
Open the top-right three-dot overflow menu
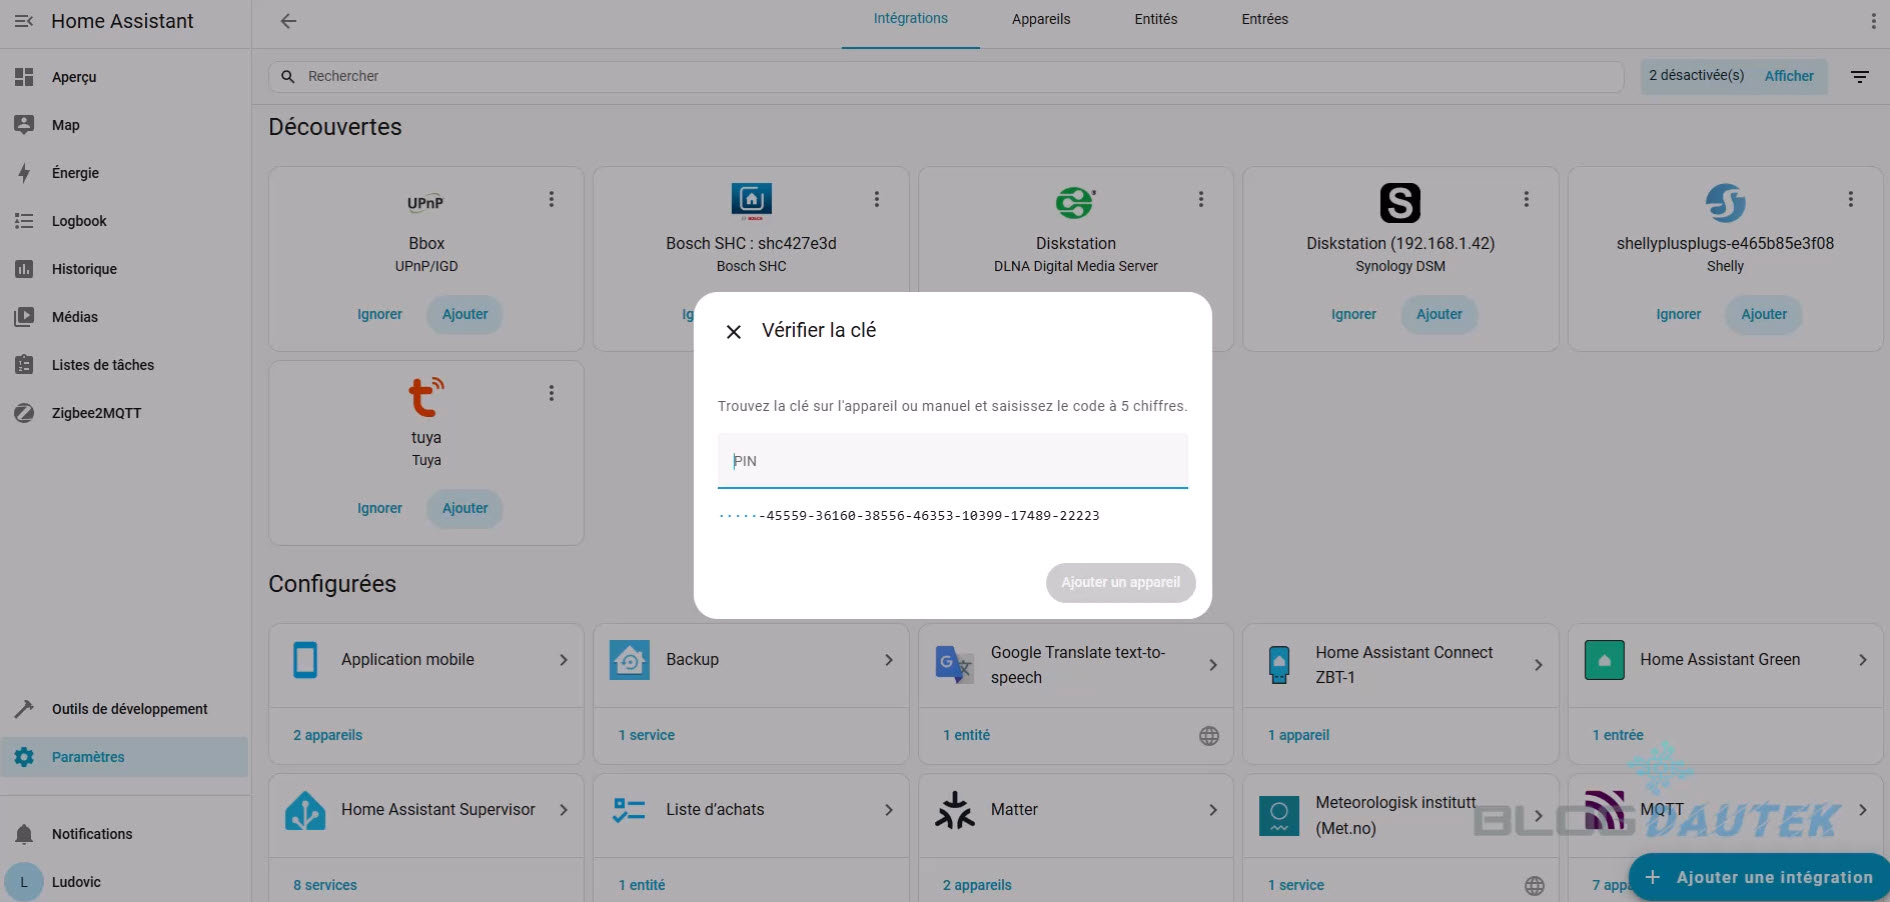click(x=1873, y=21)
